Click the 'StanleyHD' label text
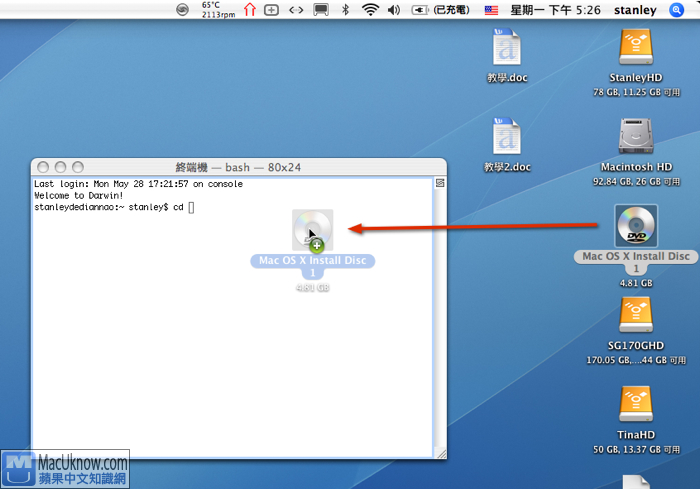This screenshot has width=700, height=489. (x=636, y=77)
